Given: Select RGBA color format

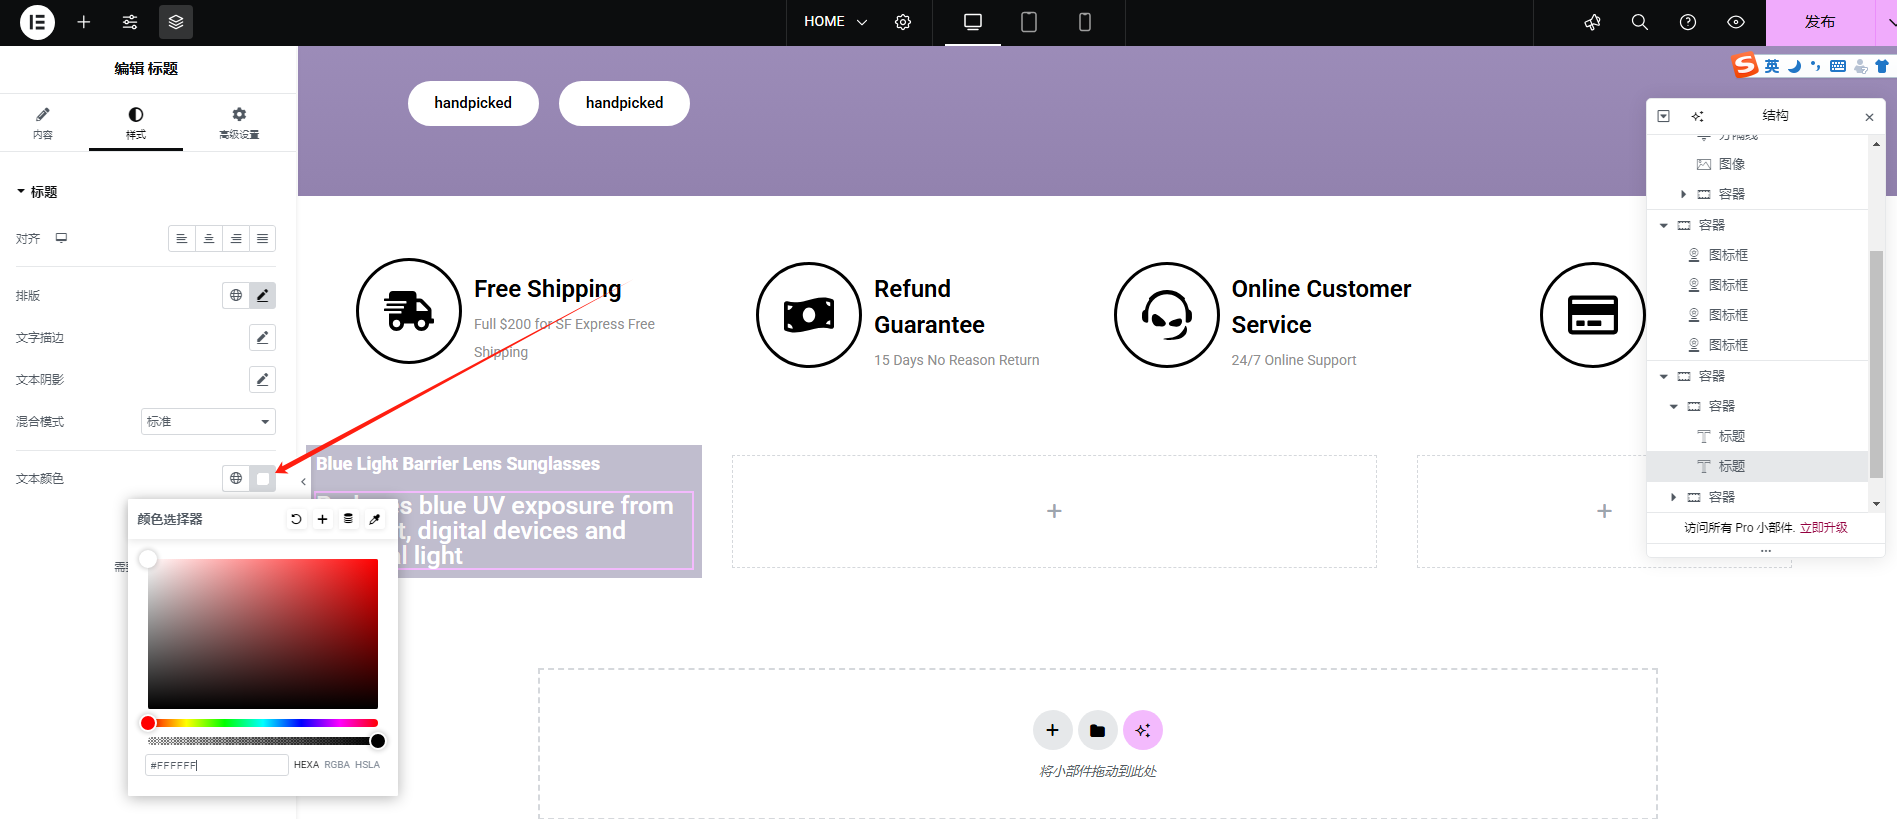Looking at the screenshot, I should click(337, 765).
